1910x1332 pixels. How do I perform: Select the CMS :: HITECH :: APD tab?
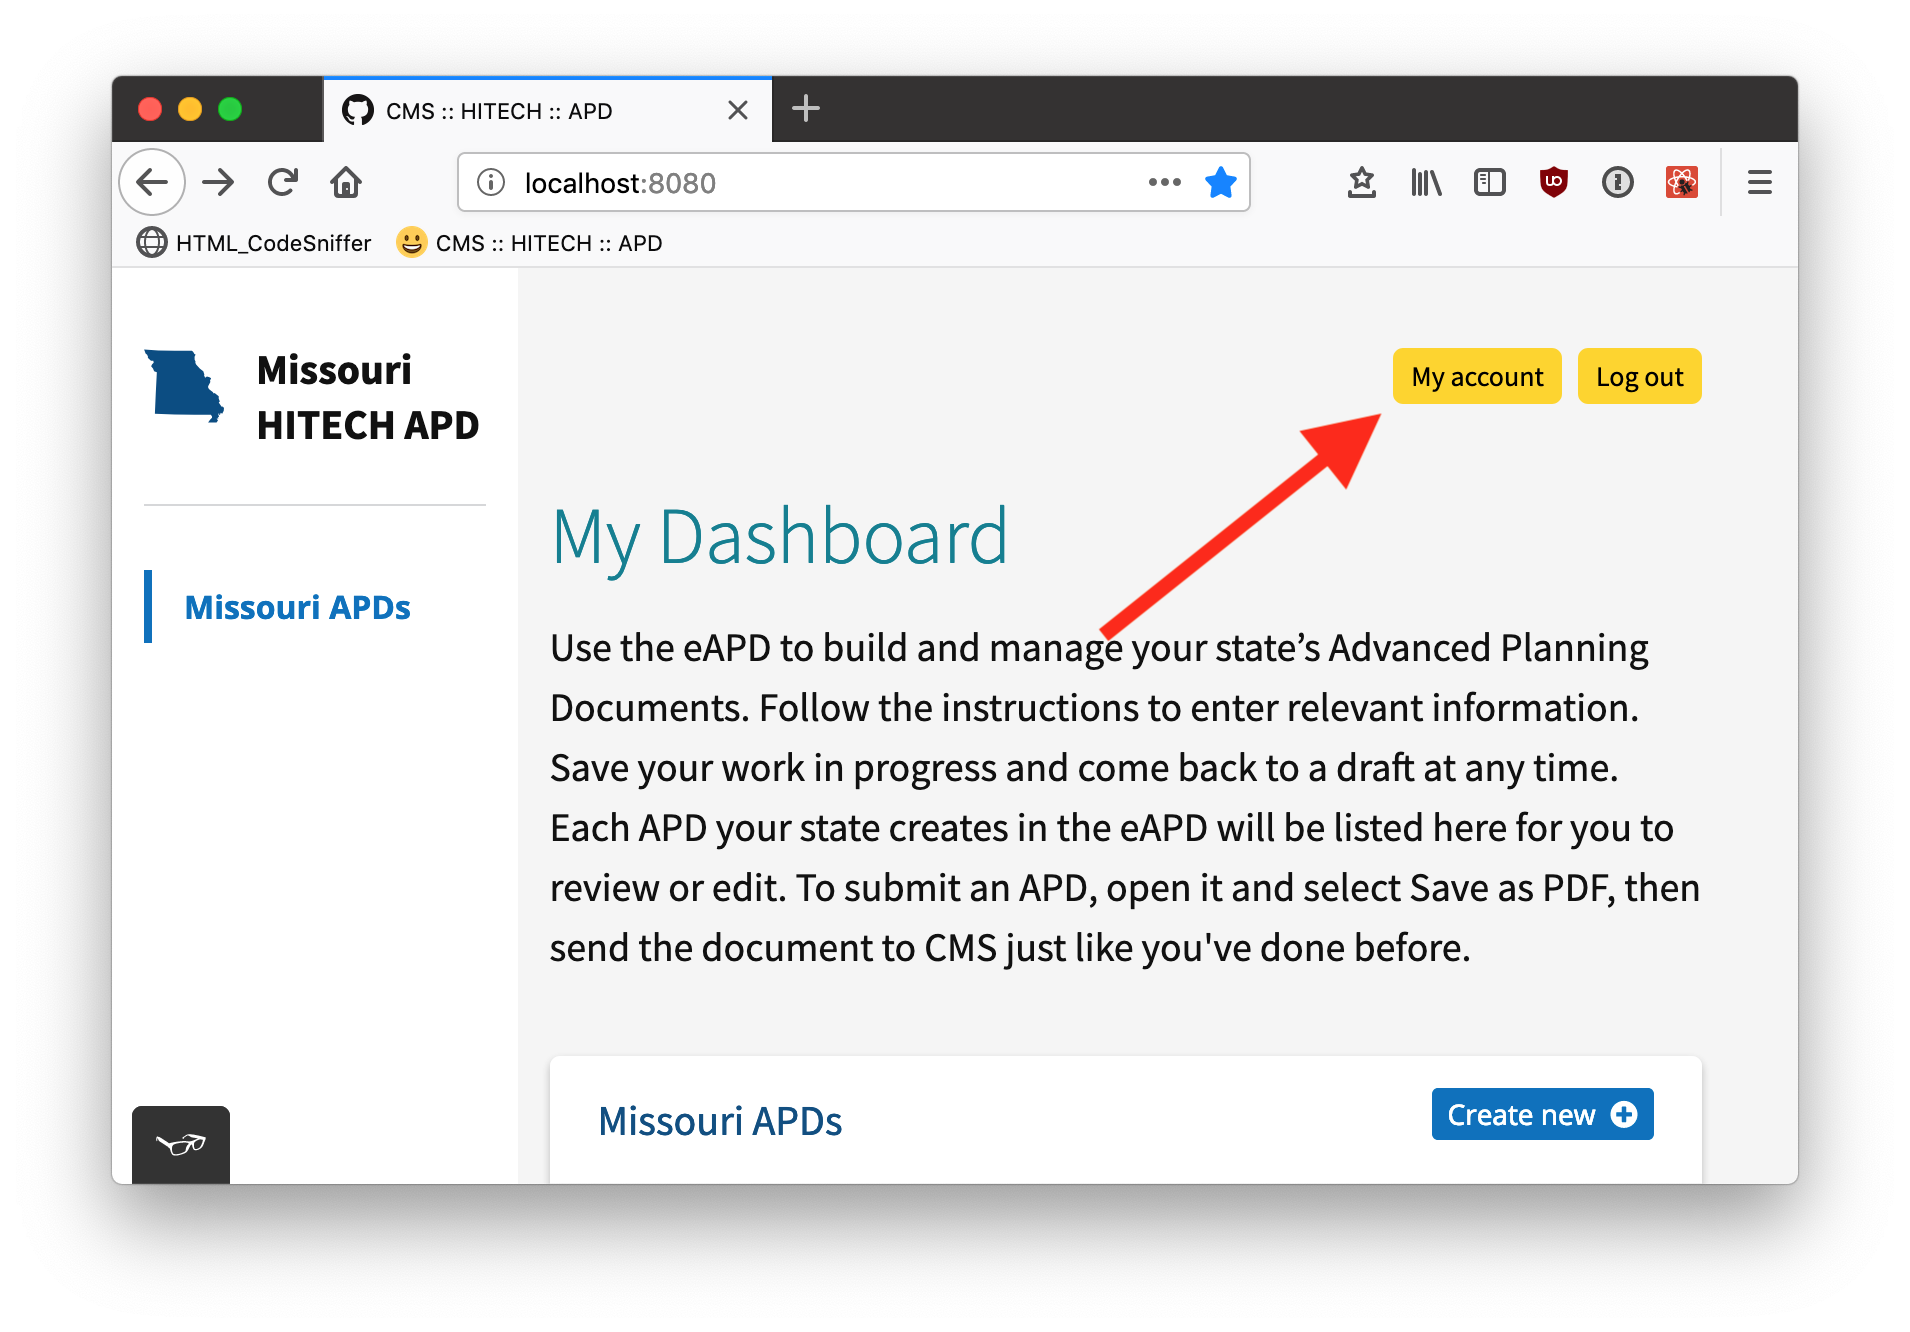[x=500, y=110]
